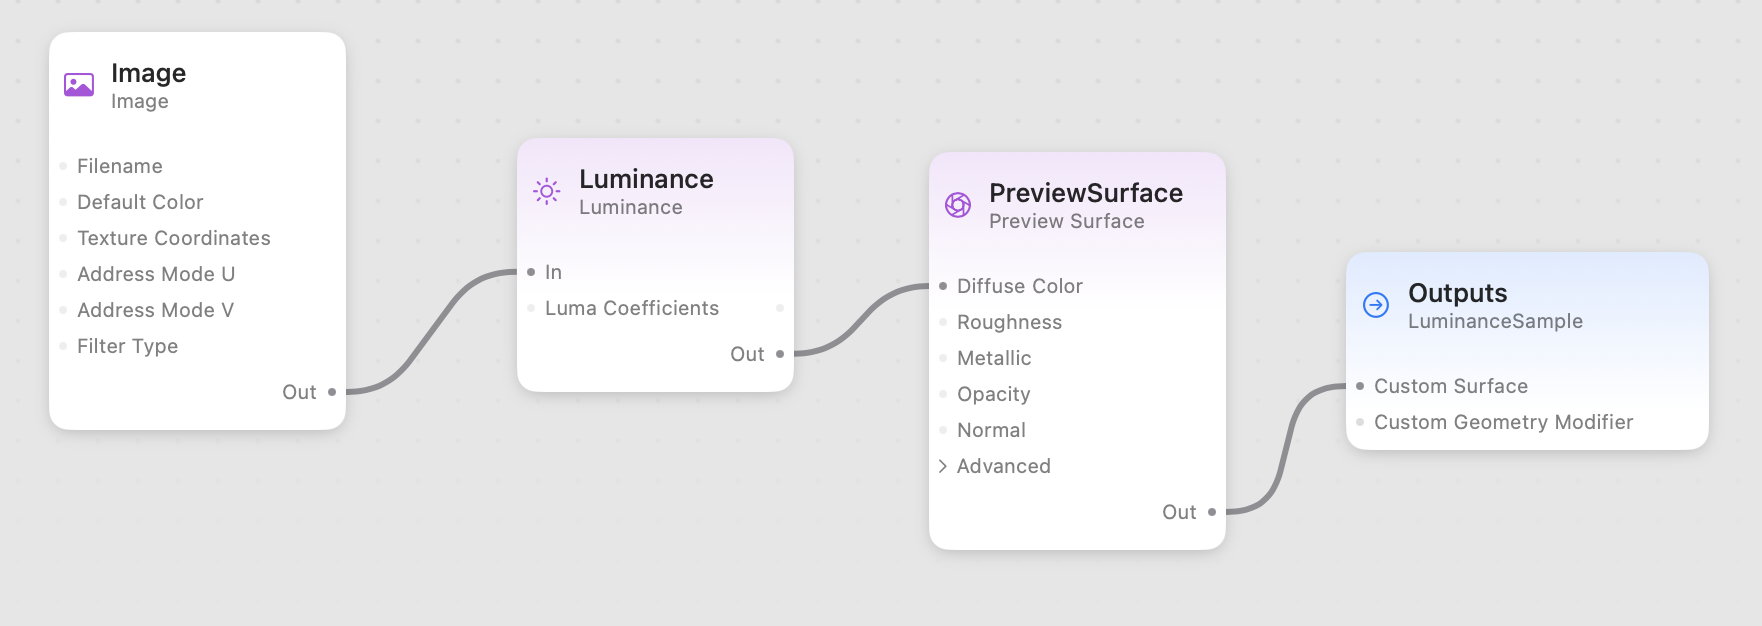1762x626 pixels.
Task: Click the Custom Geometry Modifier input
Action: click(1503, 422)
